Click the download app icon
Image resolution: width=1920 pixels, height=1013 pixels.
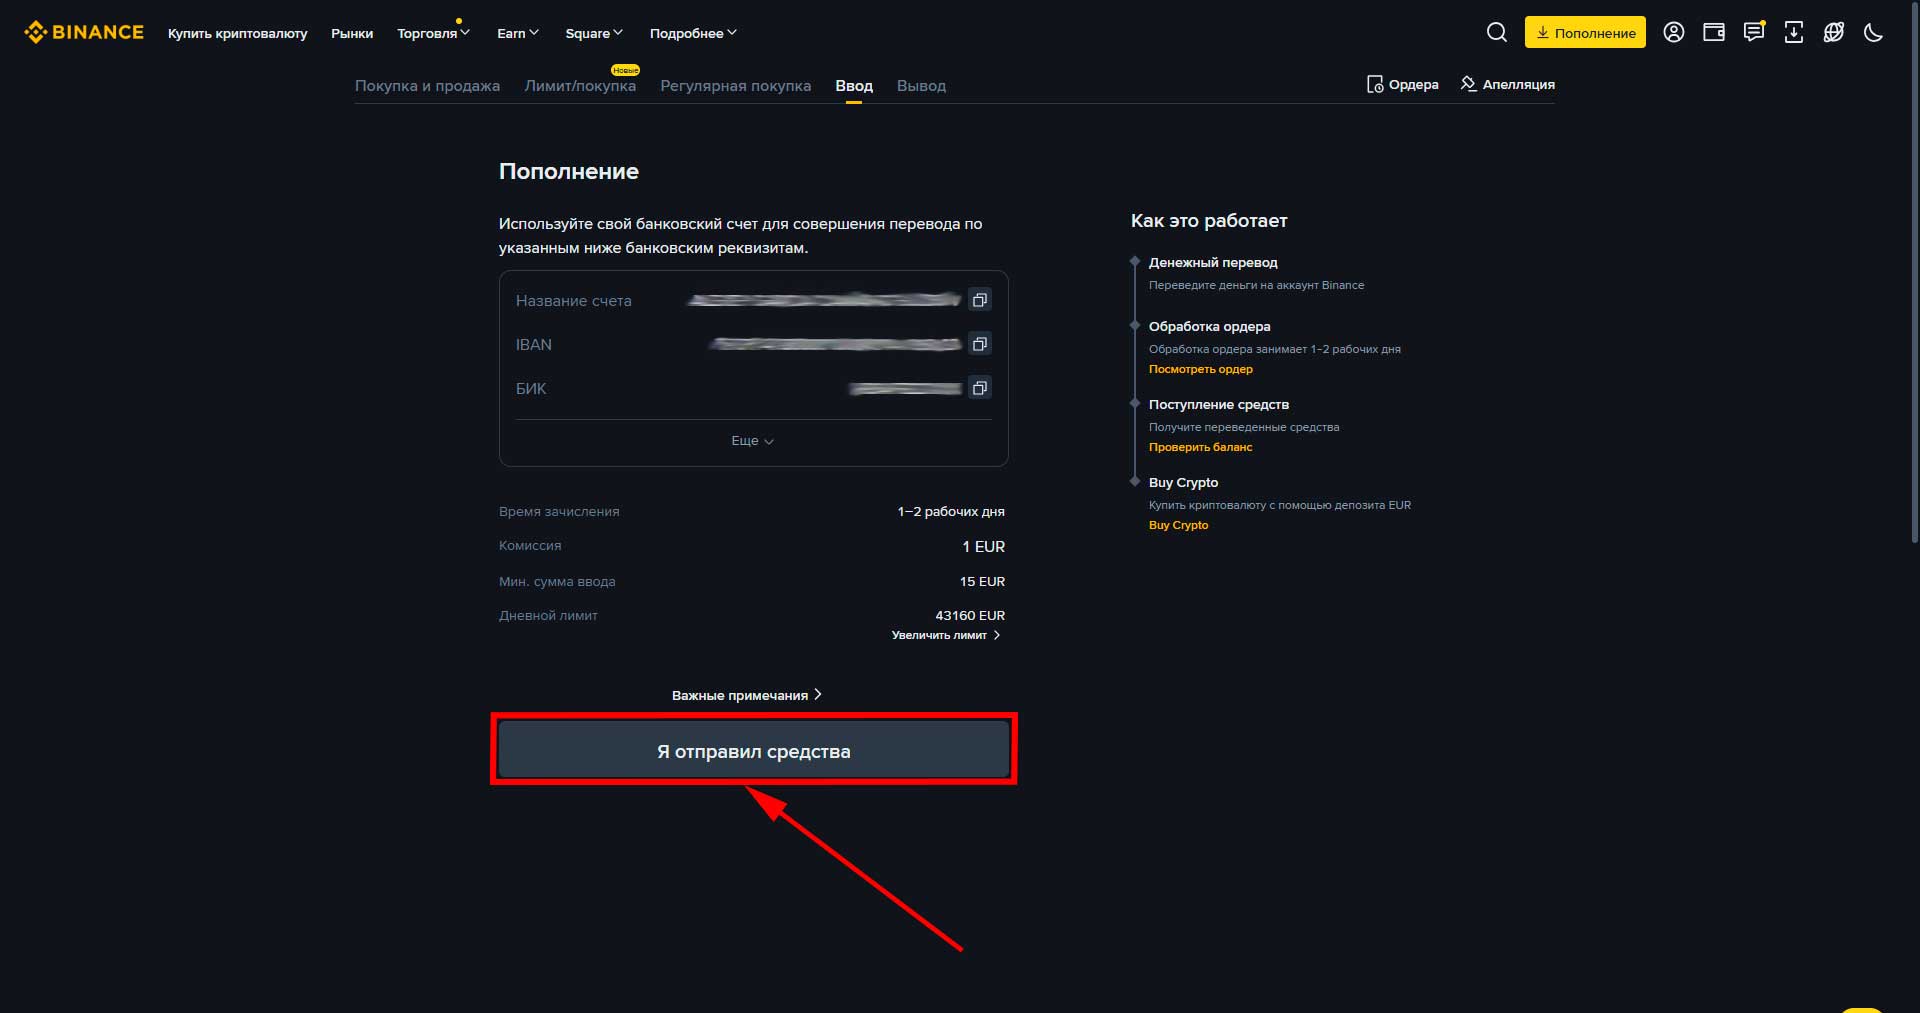pos(1793,32)
